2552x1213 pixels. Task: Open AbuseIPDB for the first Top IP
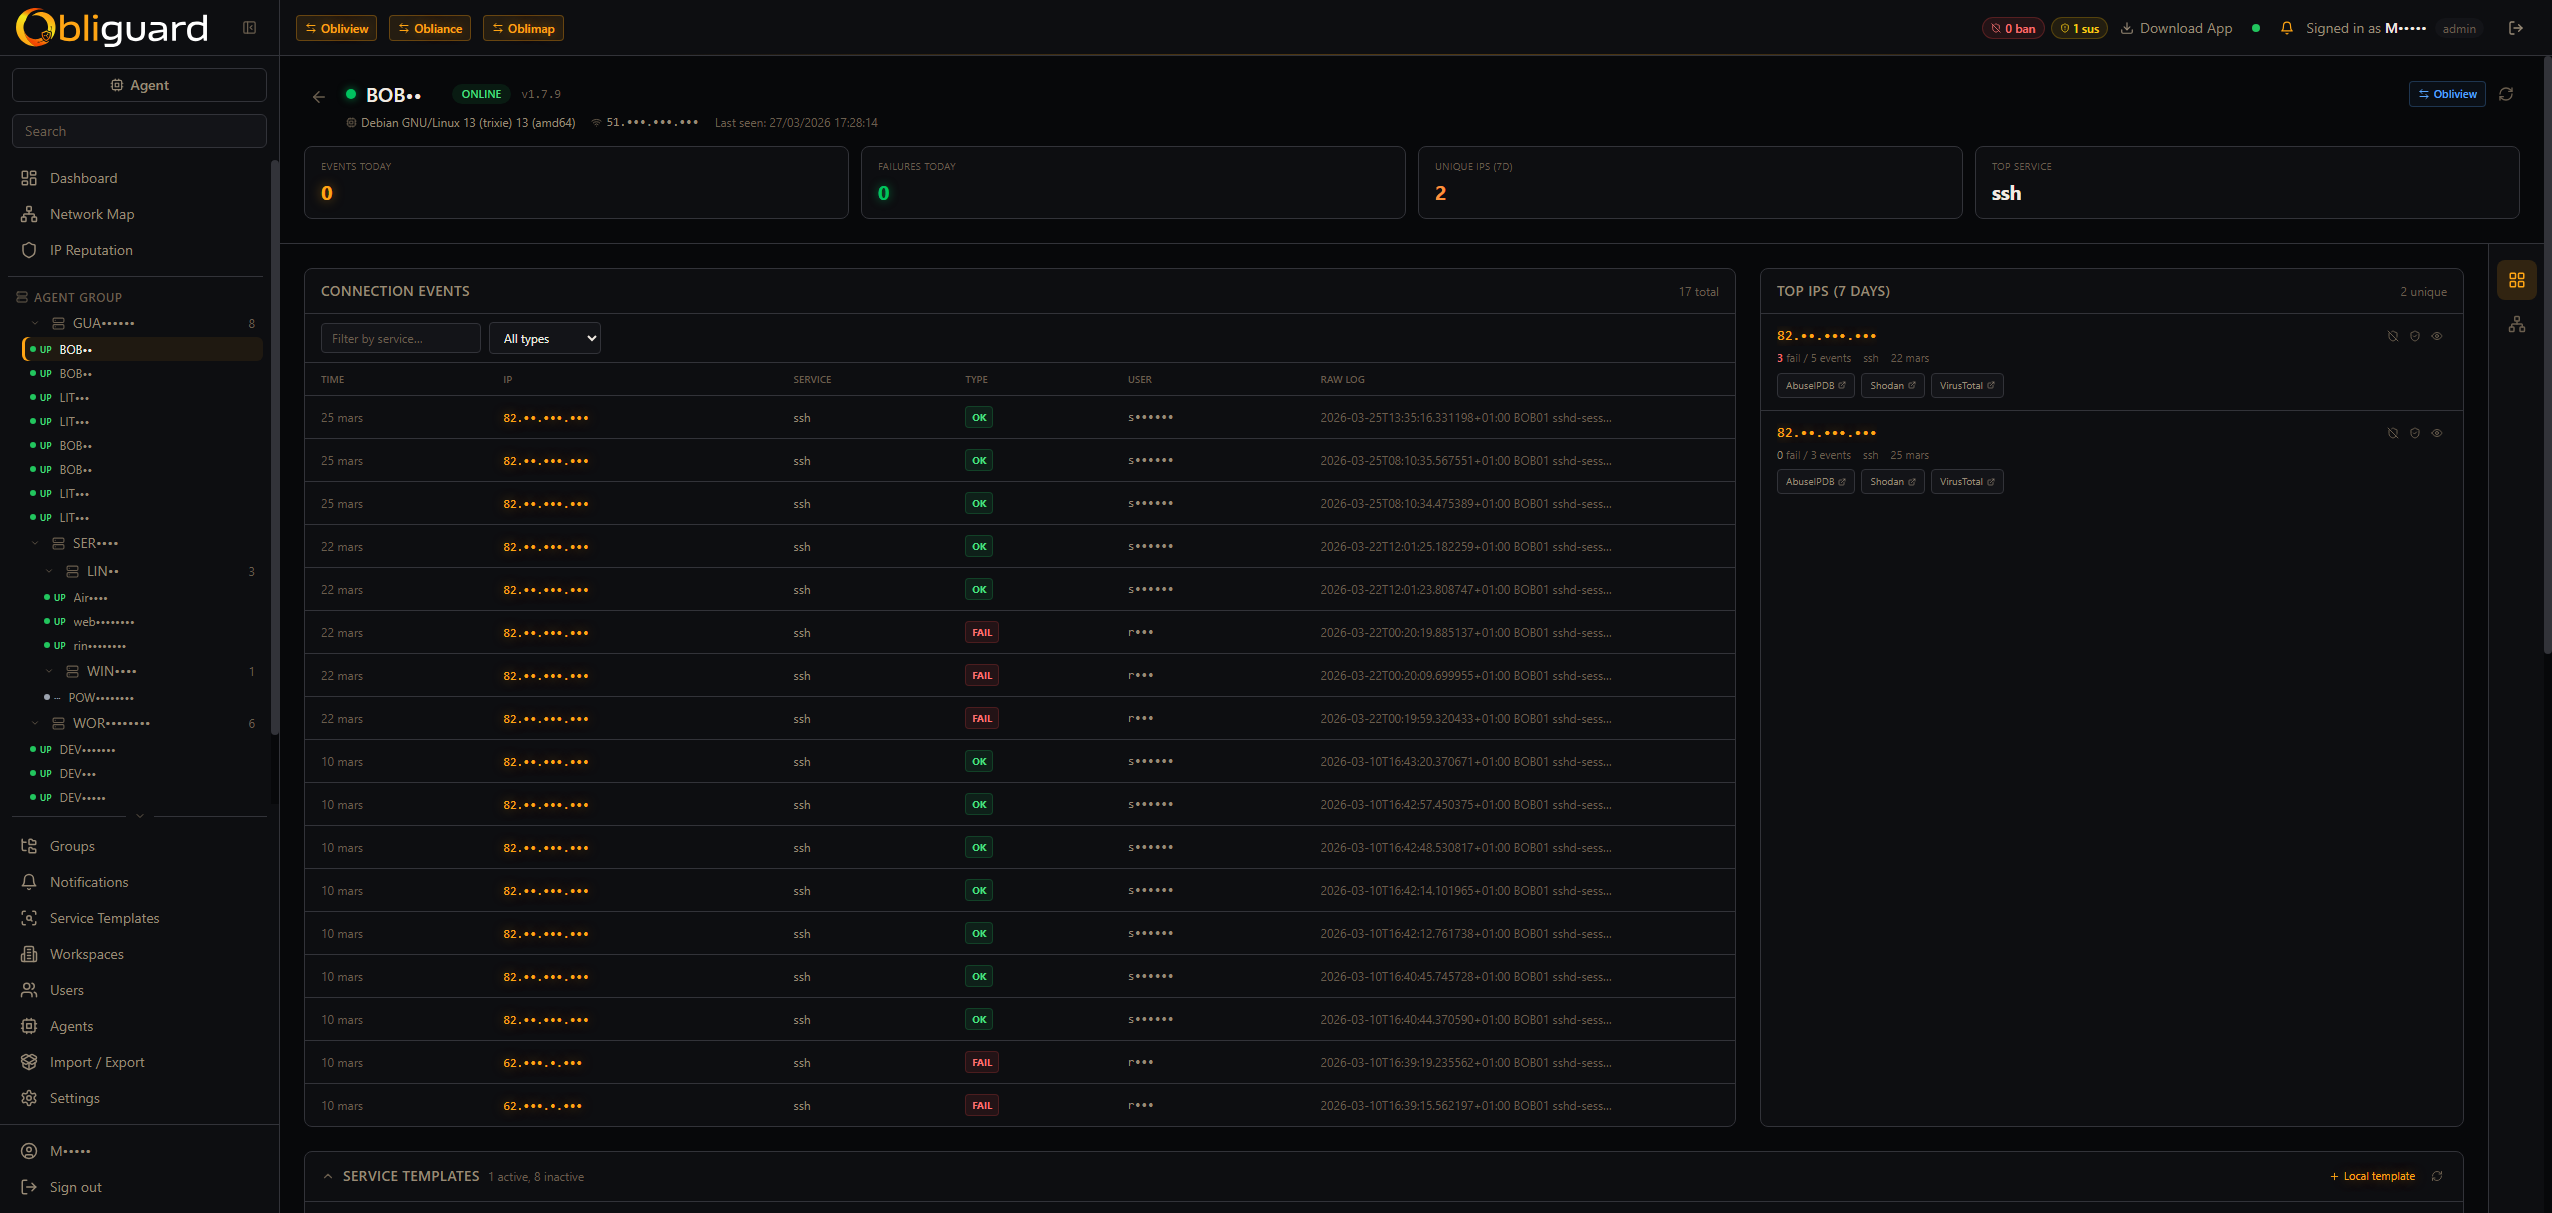[x=1814, y=385]
